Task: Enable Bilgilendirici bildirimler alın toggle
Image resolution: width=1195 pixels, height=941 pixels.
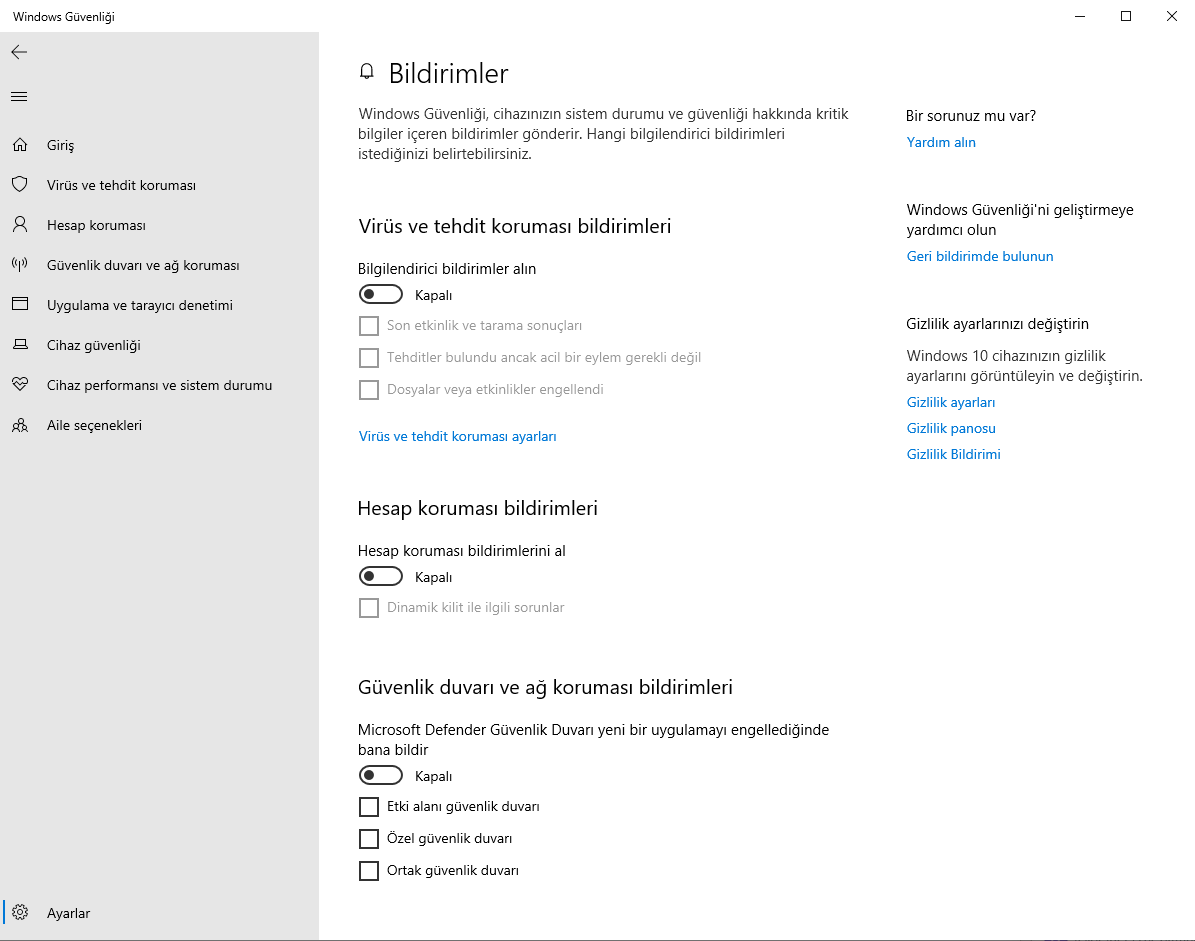Action: pos(380,295)
